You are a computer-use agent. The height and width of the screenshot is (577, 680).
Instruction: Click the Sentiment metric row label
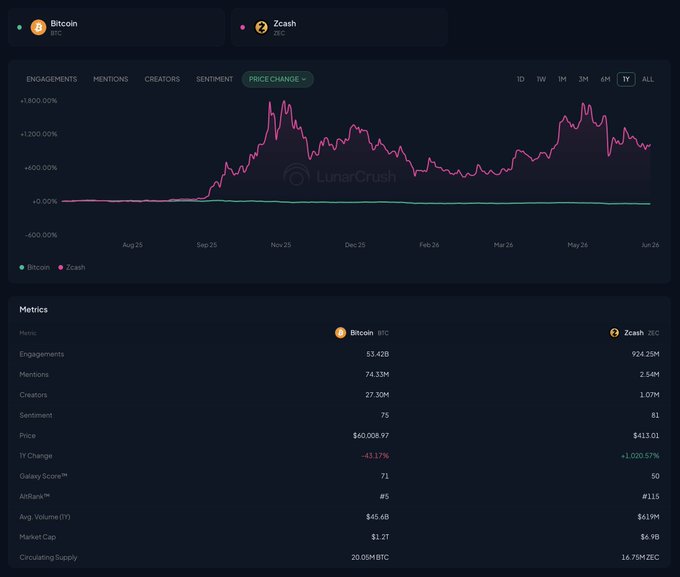(36, 415)
